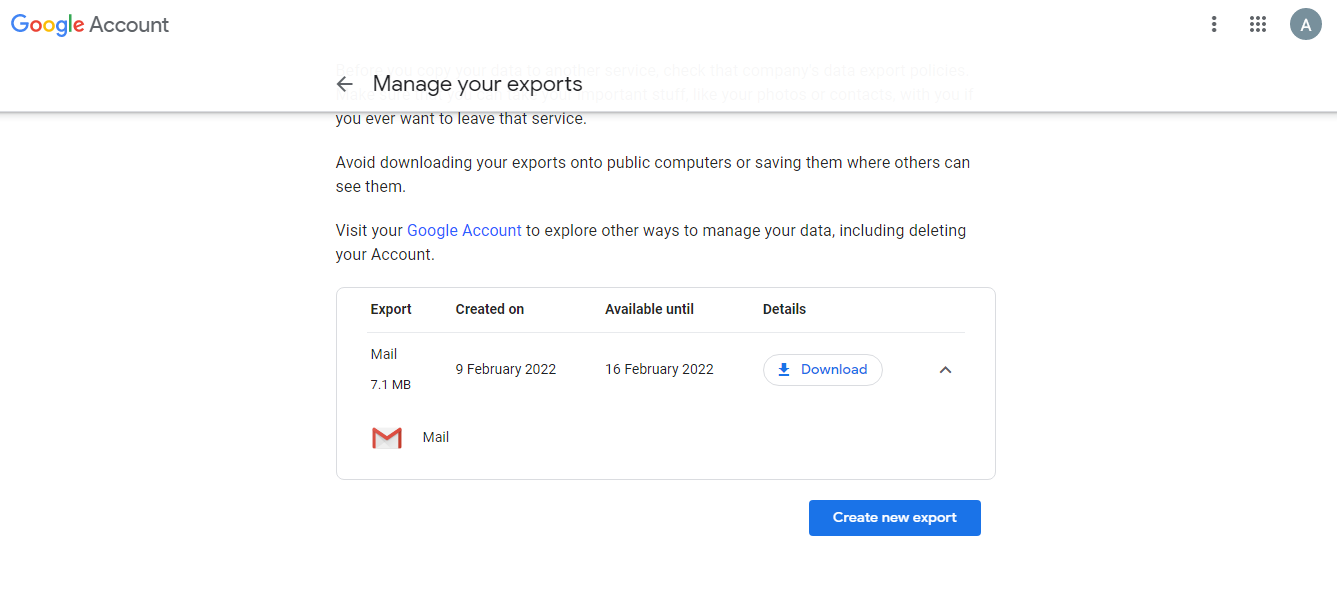This screenshot has height=590, width=1337.
Task: Click the 16 February 2022 expiry date
Action: (x=659, y=369)
